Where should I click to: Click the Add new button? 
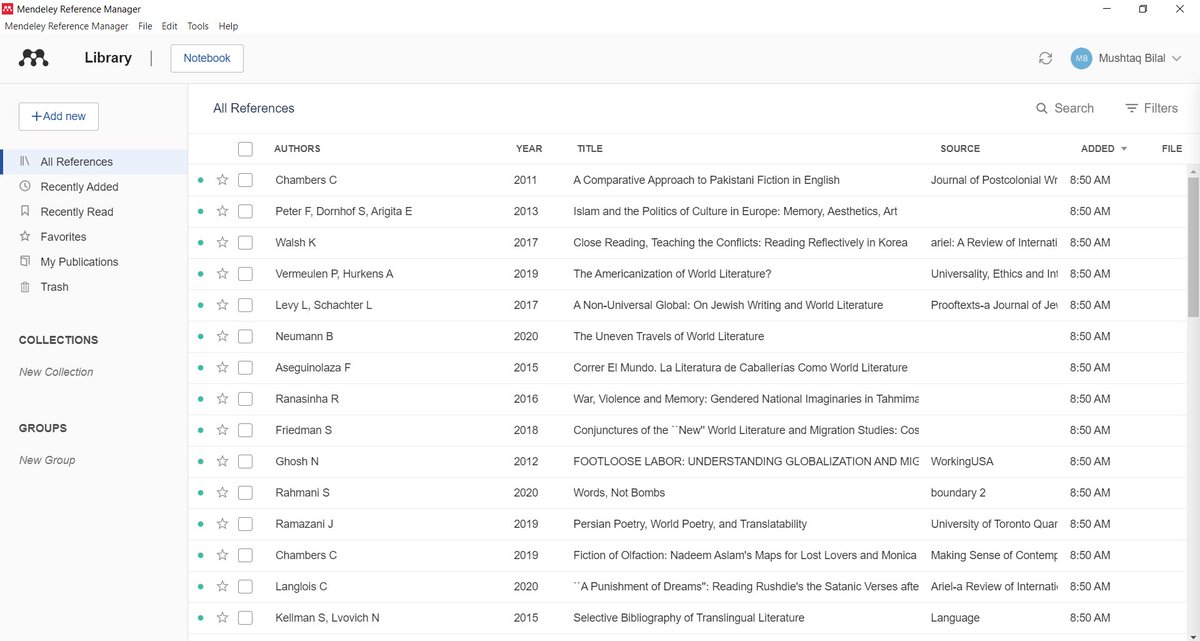[x=59, y=116]
